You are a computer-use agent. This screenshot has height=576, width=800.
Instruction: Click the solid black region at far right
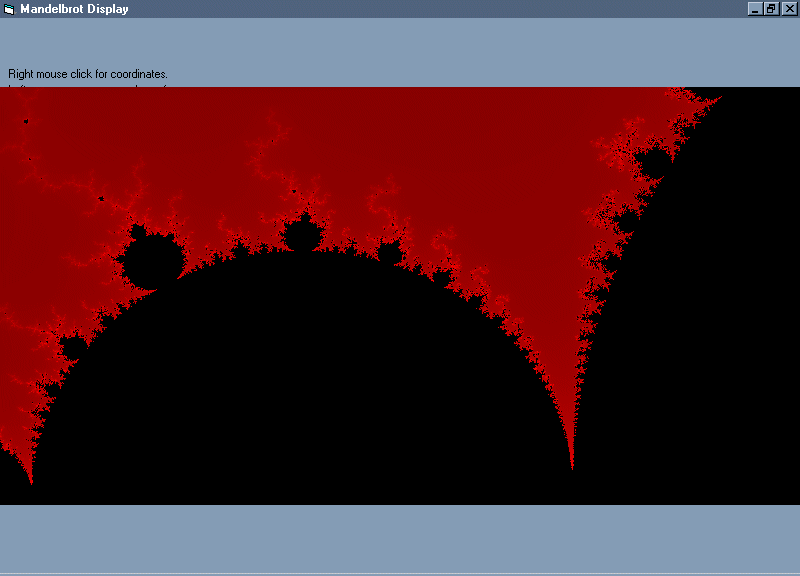pyautogui.click(x=720, y=330)
